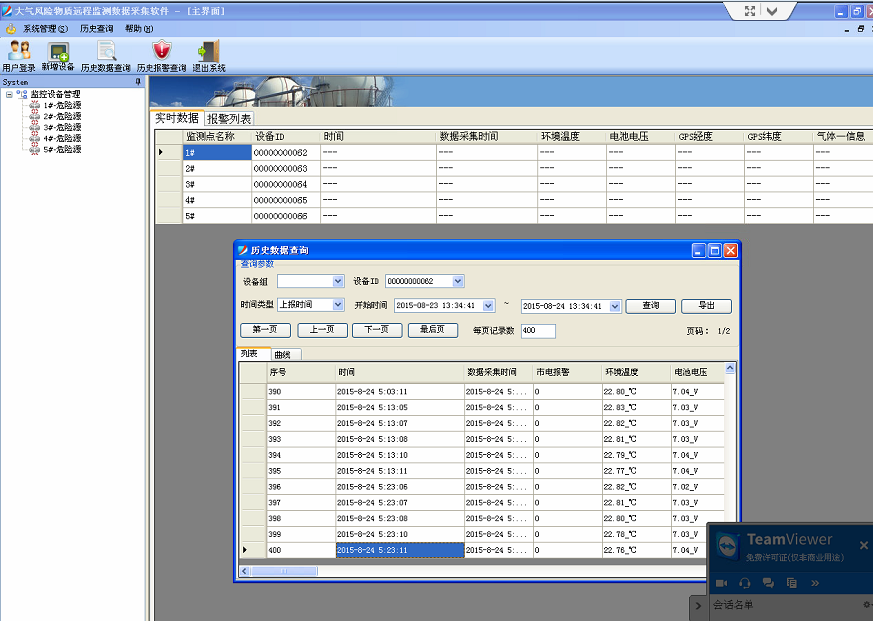
Task: Click the 退出系统 exit door icon
Action: (208, 52)
